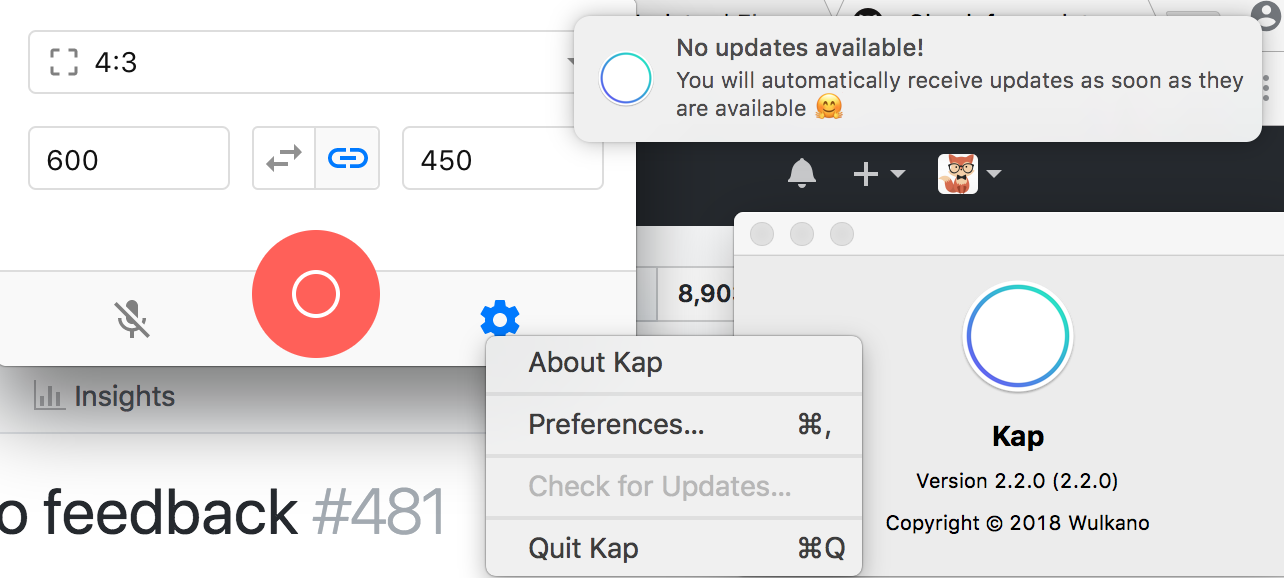Start recording with the red record button

click(316, 294)
